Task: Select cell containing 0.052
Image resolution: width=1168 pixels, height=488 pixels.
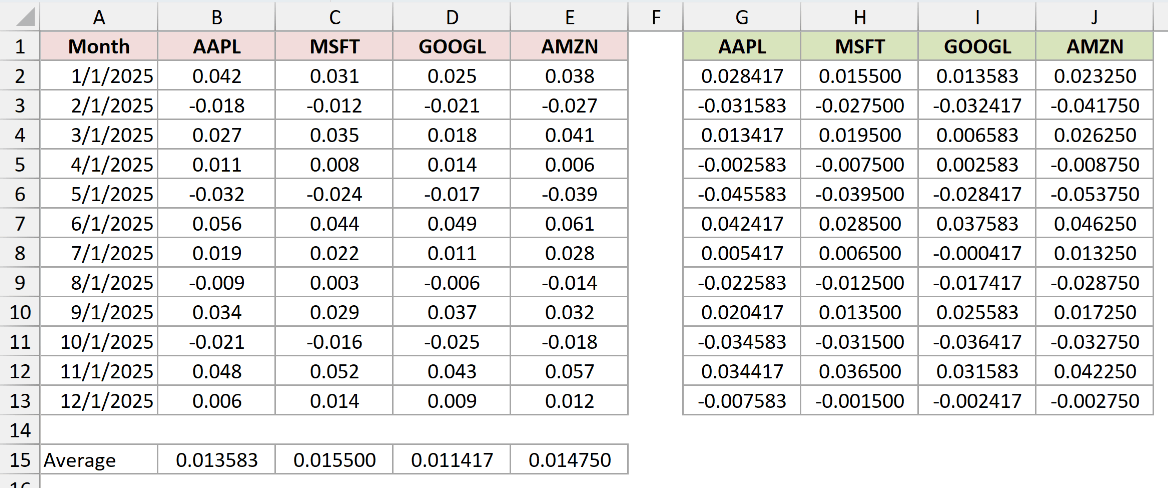Action: pos(334,371)
